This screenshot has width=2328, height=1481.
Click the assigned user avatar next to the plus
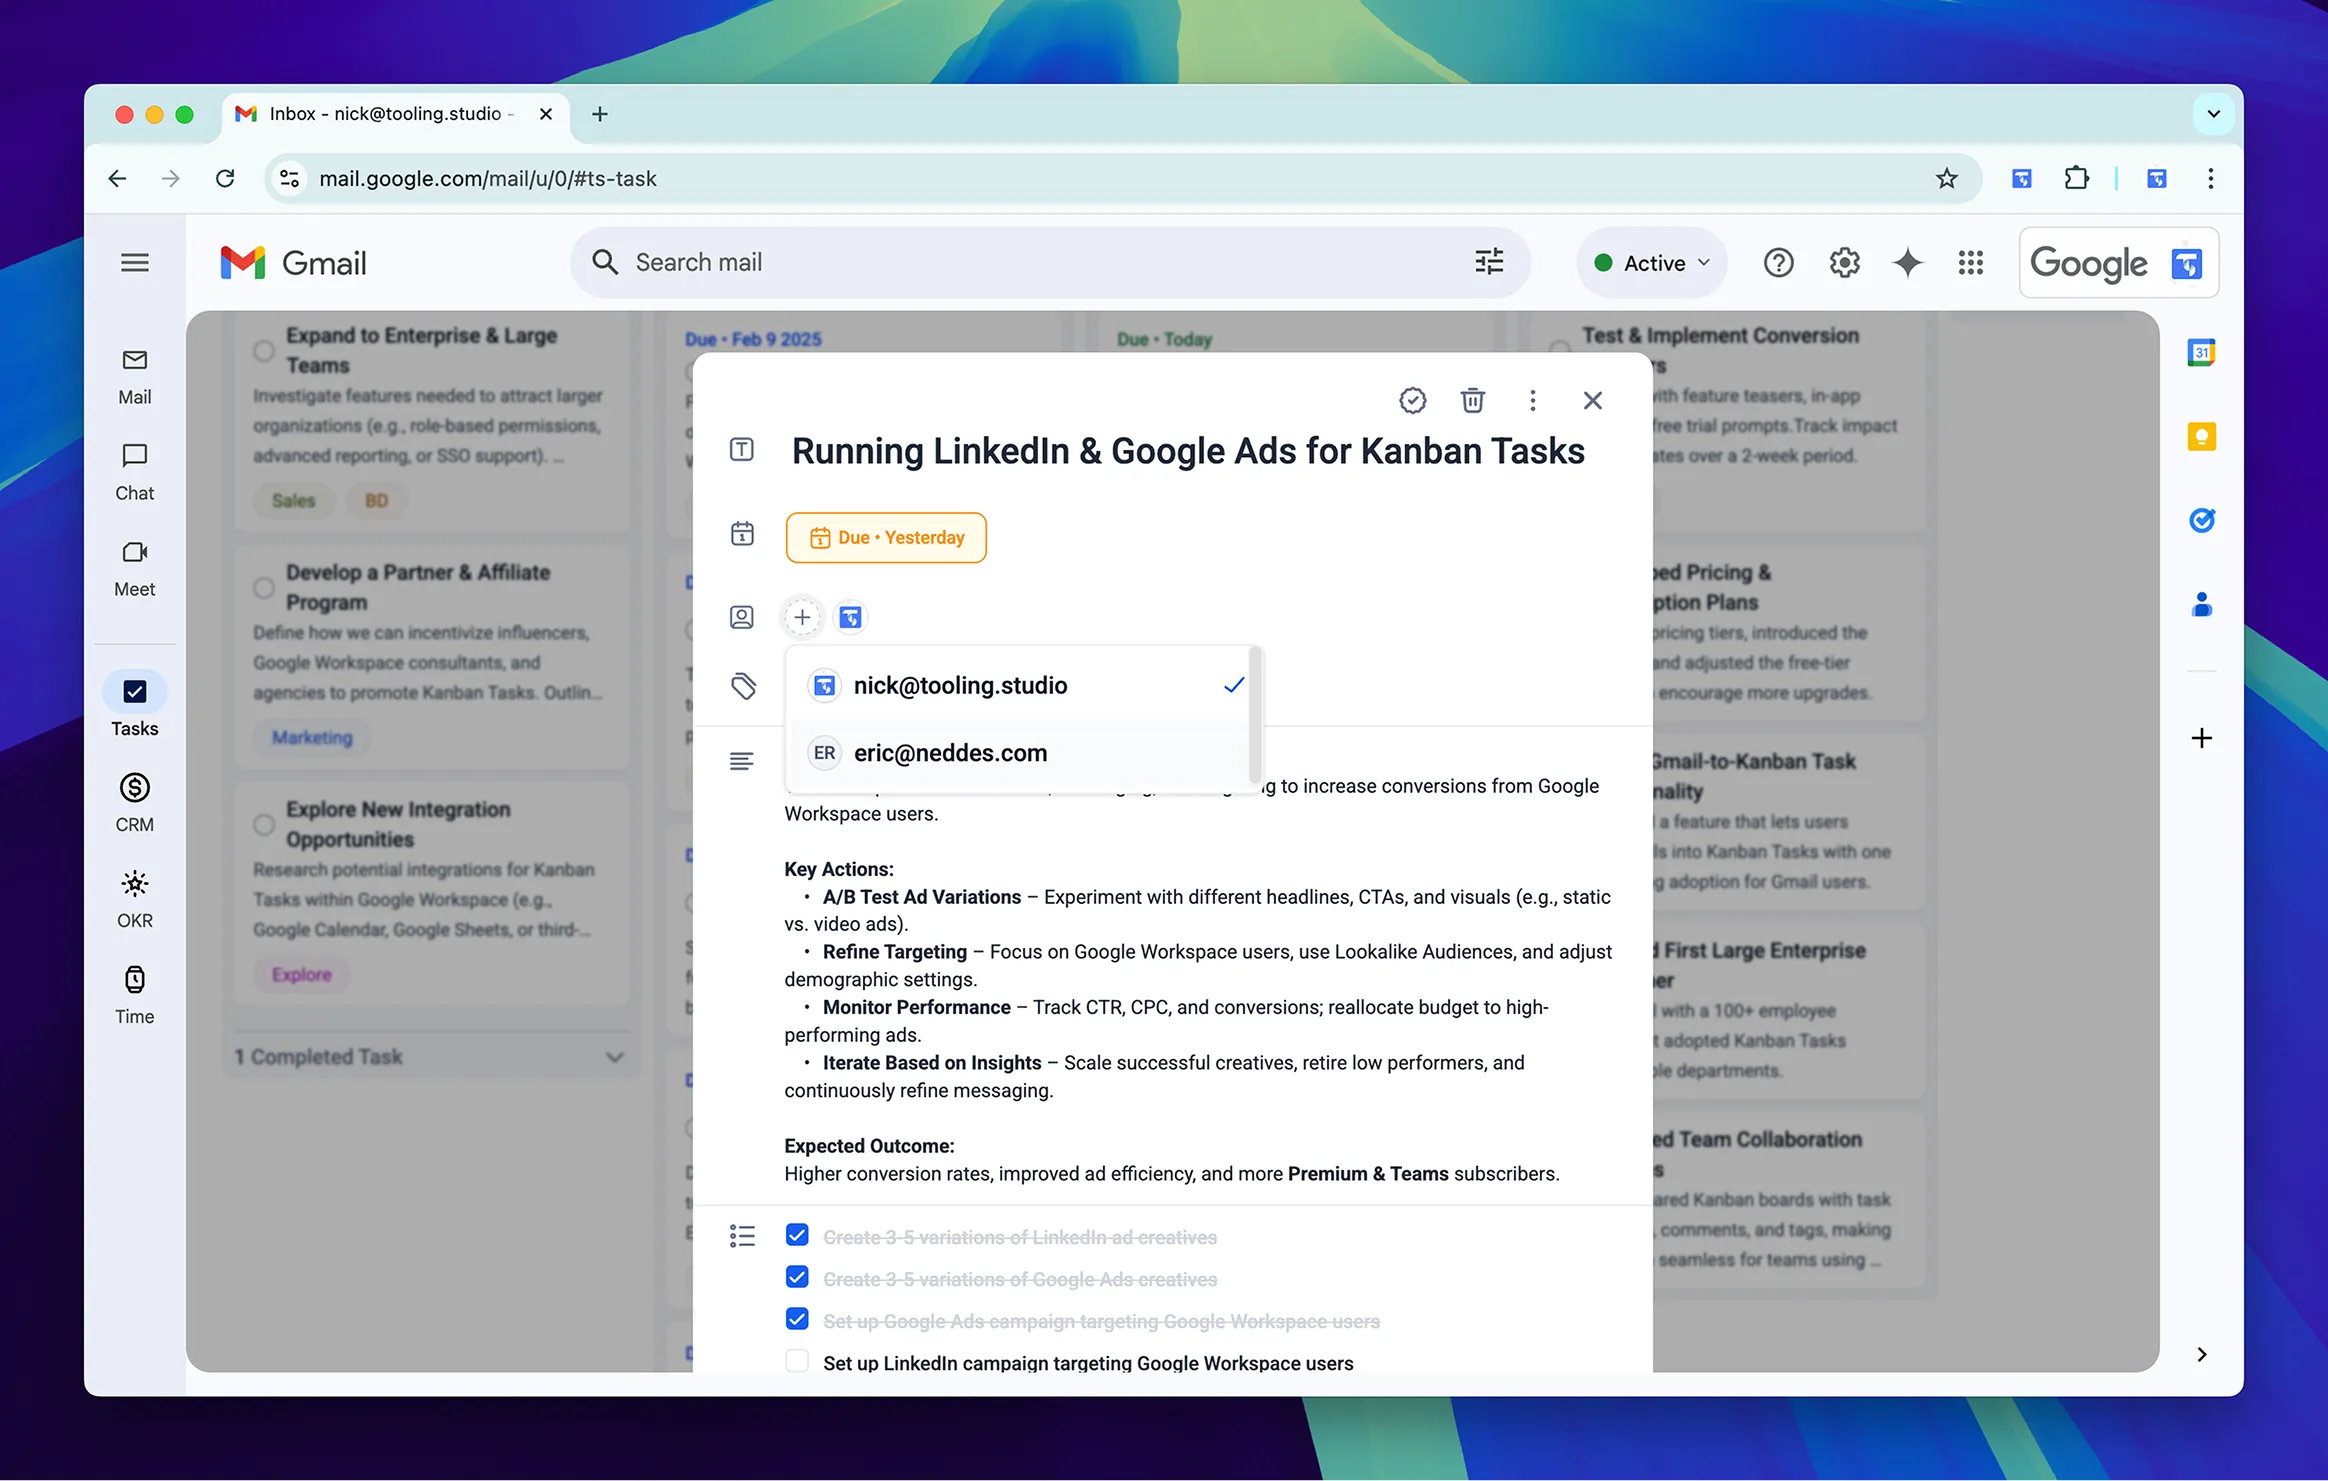point(850,617)
